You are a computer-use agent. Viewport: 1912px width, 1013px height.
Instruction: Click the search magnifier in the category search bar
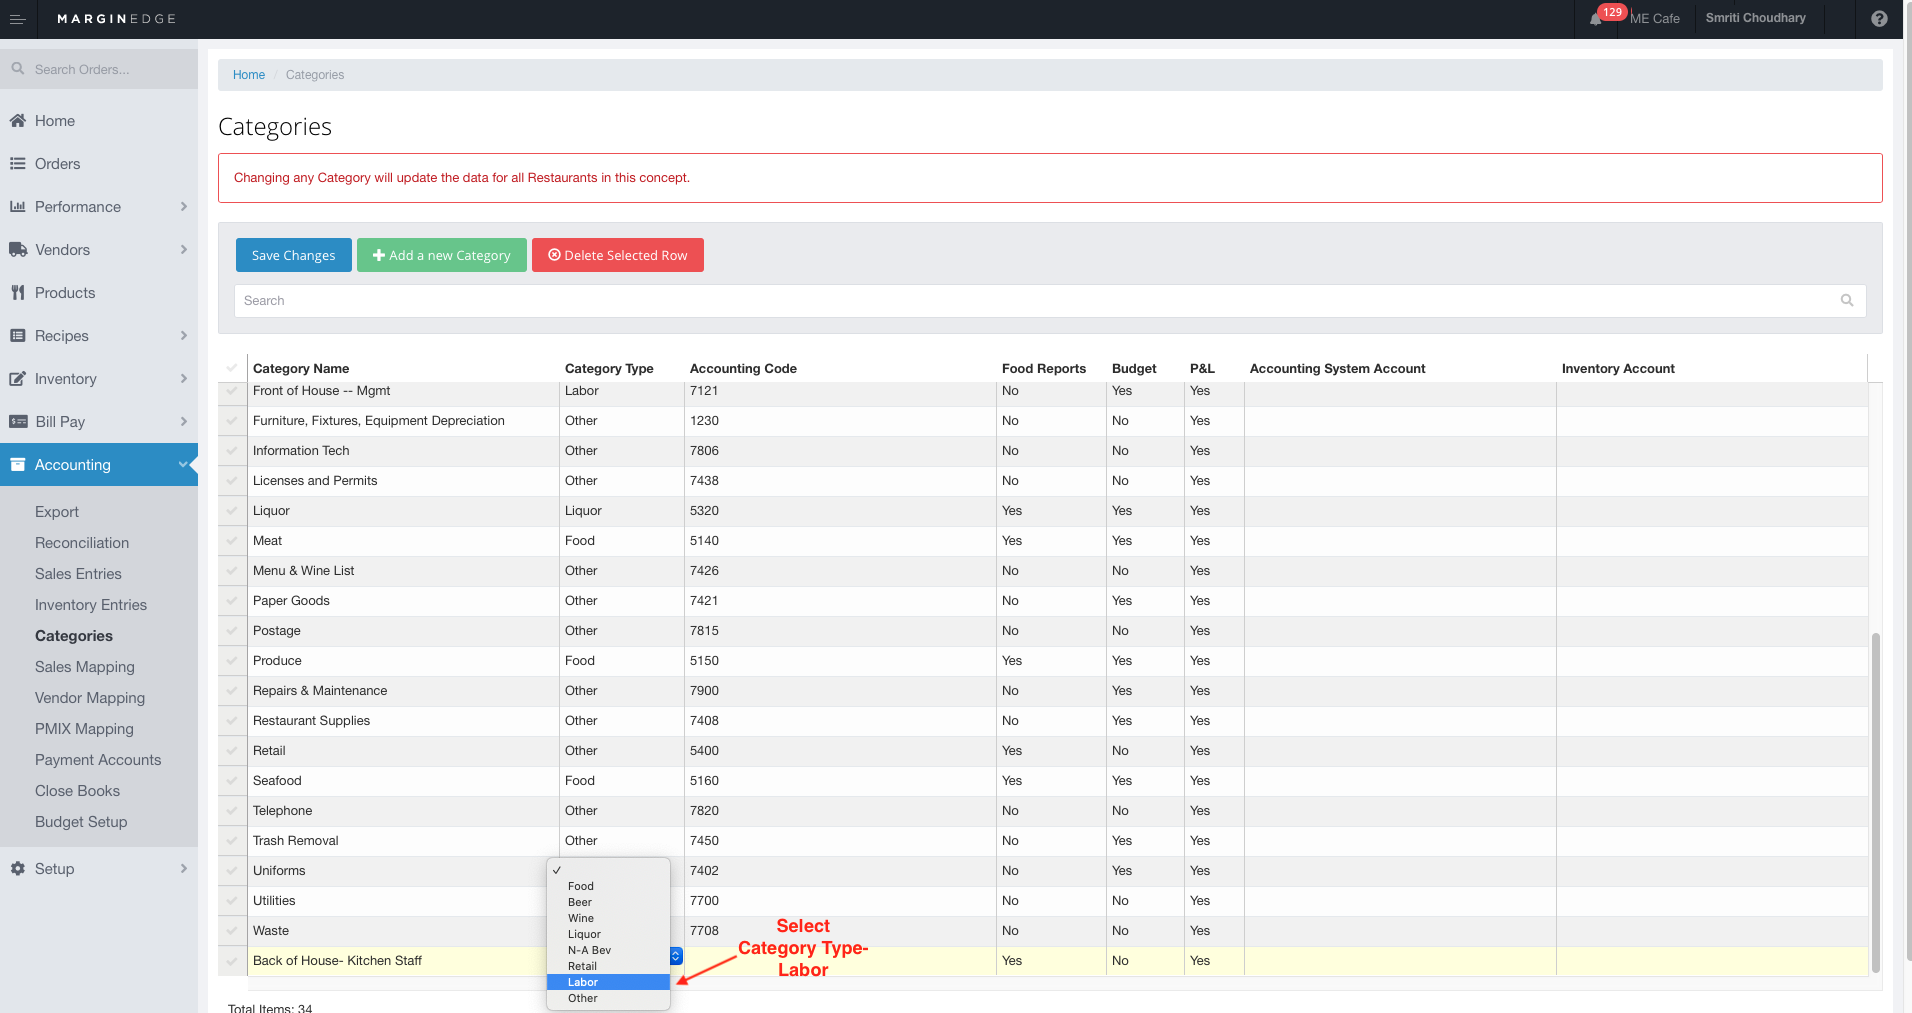(1847, 300)
